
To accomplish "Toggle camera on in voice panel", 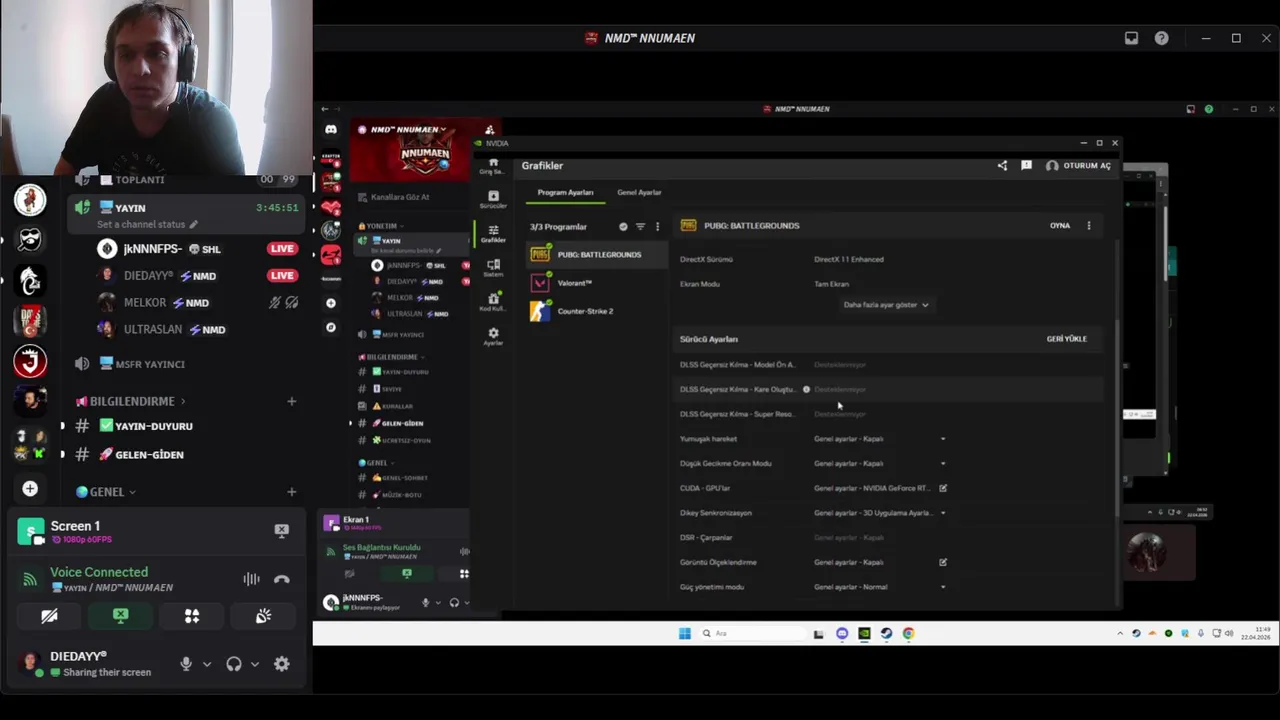I will tap(49, 616).
